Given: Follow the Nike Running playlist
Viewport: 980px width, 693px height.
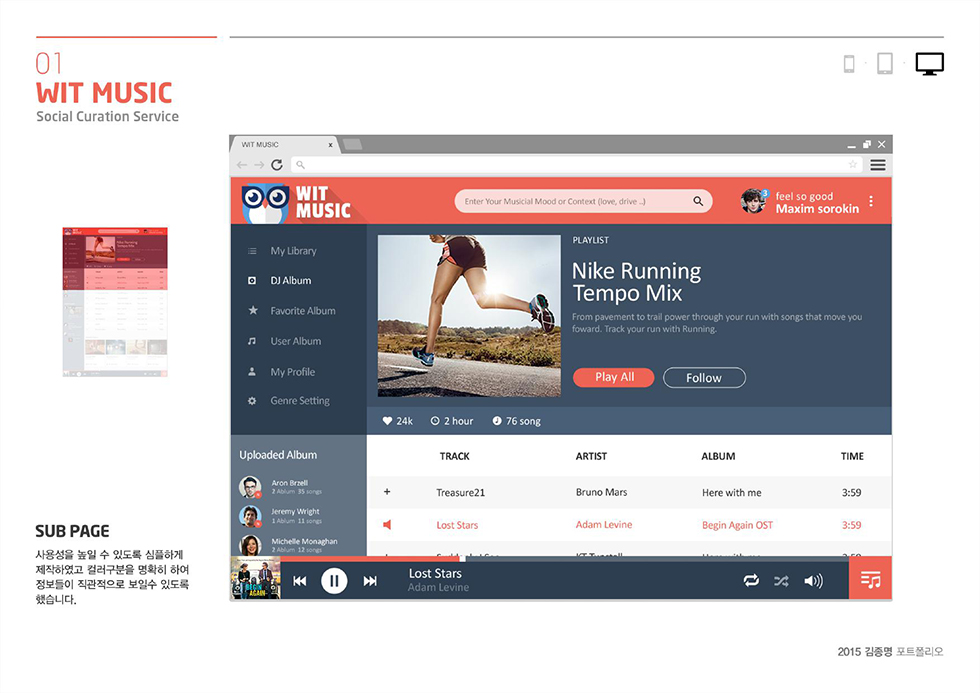Looking at the screenshot, I should tap(704, 378).
